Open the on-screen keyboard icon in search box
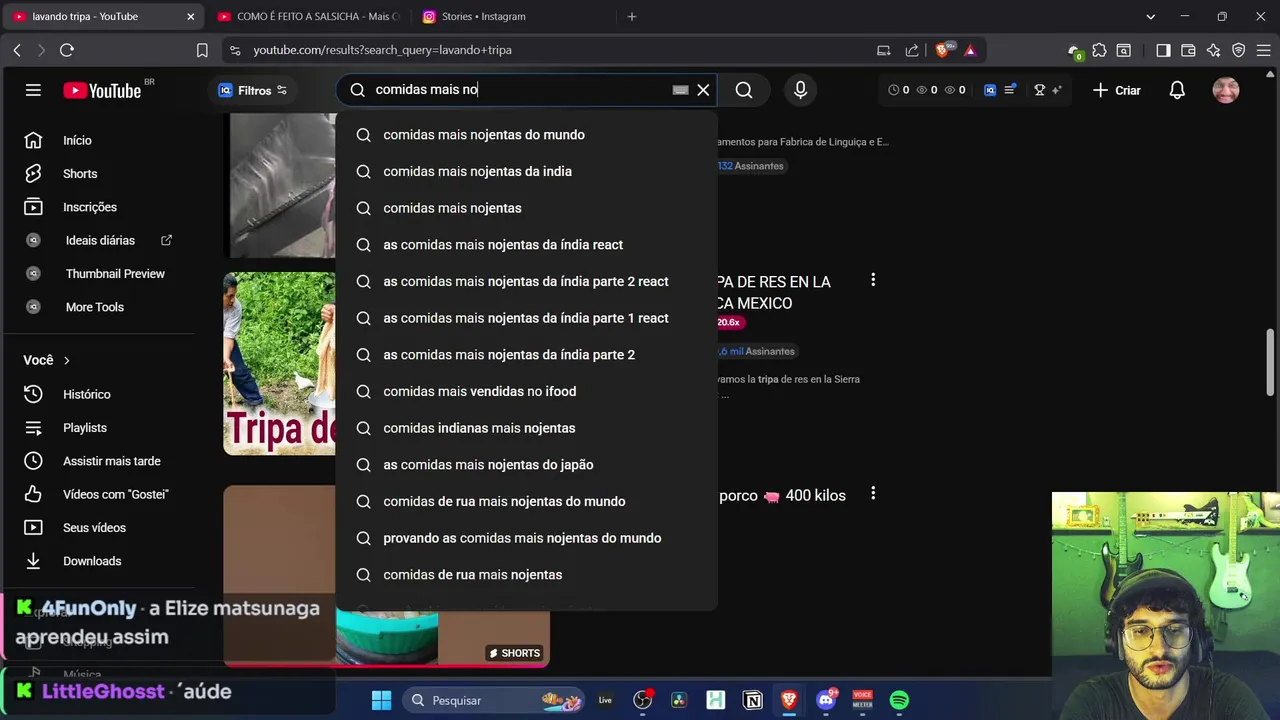The image size is (1280, 720). tap(680, 90)
